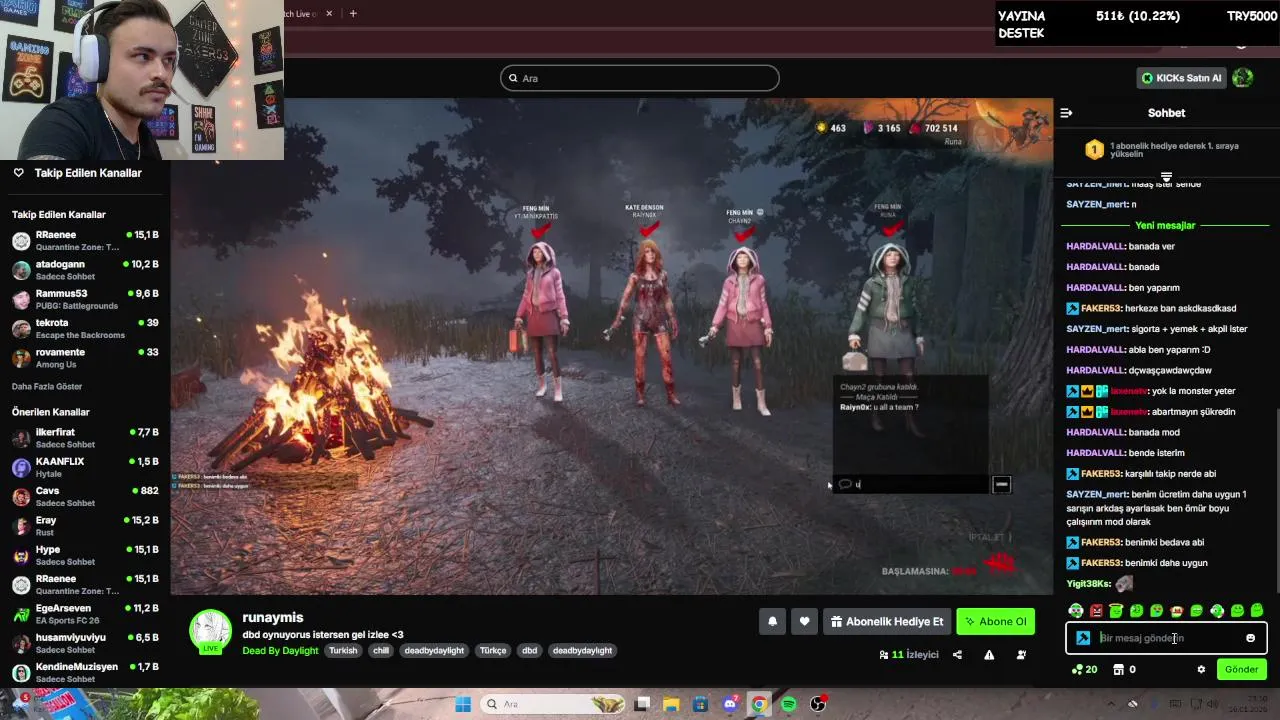
Task: Open Hype recommended channel
Action: coord(85,555)
